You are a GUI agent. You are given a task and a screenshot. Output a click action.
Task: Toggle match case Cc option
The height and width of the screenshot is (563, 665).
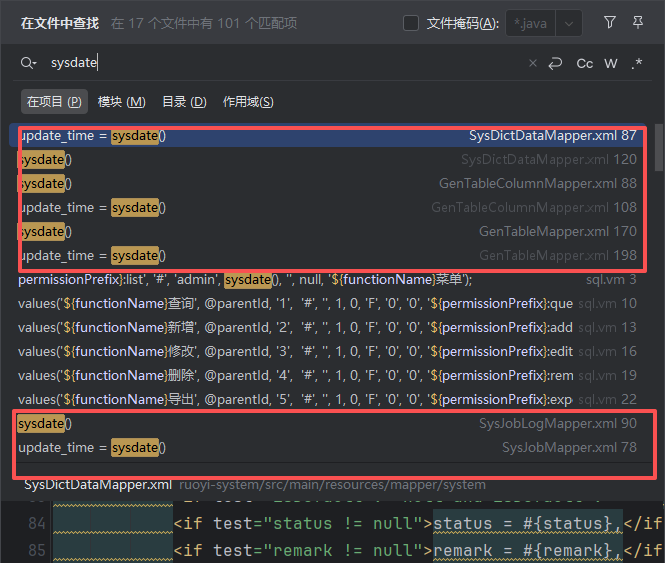[x=584, y=64]
